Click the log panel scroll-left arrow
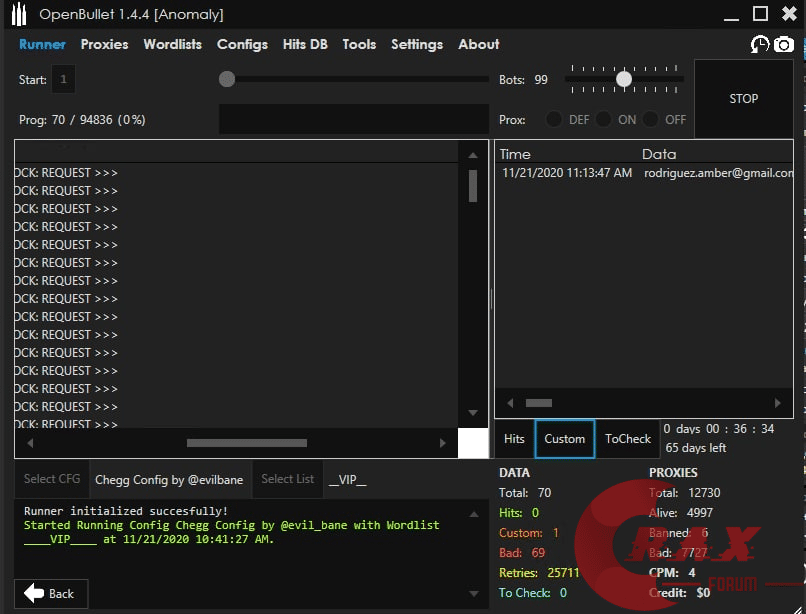This screenshot has height=614, width=806. point(29,442)
